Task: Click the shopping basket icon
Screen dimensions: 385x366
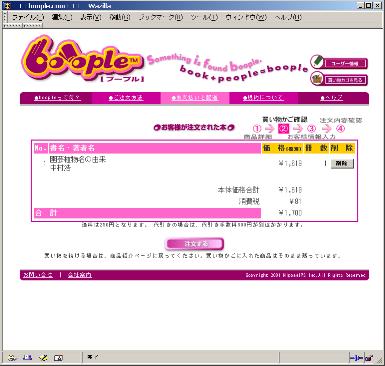Action: (x=317, y=79)
